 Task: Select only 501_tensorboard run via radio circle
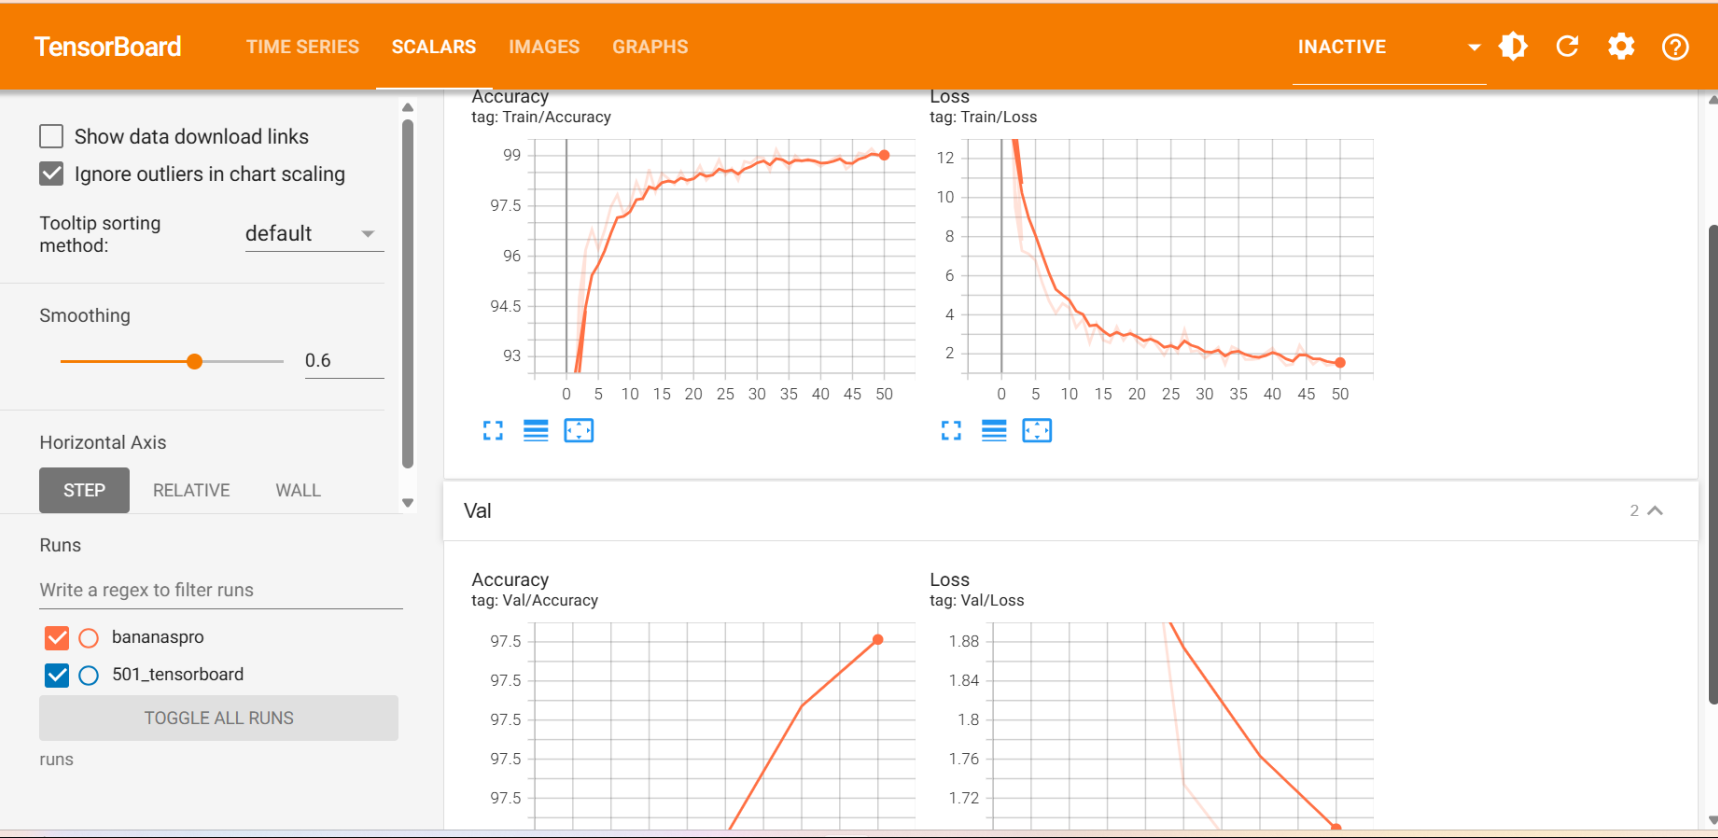[x=89, y=675]
